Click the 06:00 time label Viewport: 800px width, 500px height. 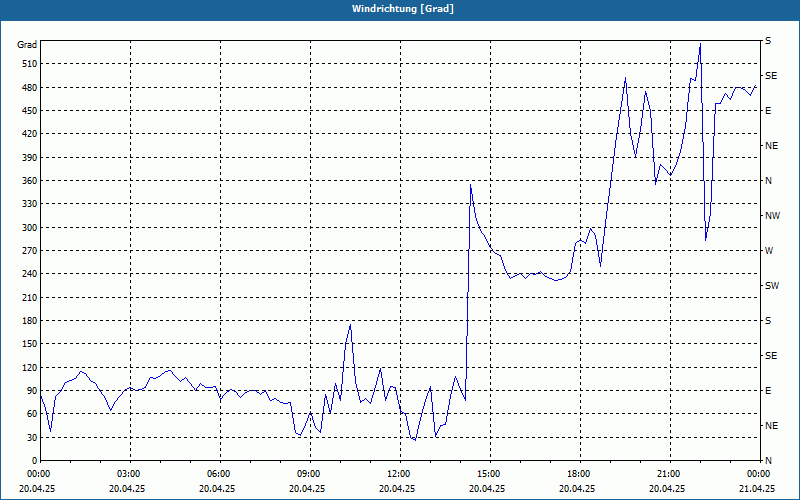pyautogui.click(x=220, y=474)
